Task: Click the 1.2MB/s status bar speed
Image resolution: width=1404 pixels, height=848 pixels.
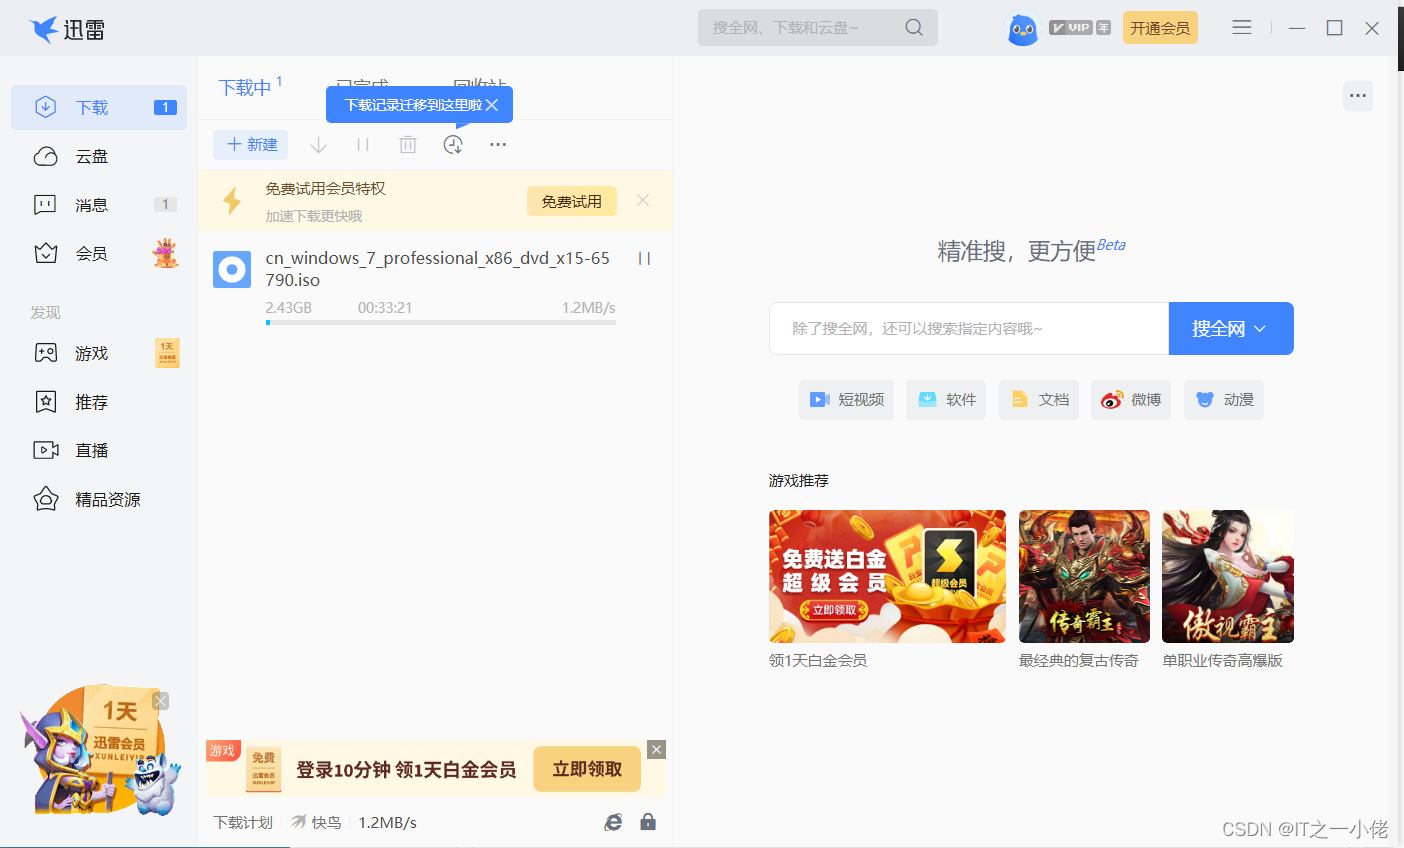Action: (x=388, y=822)
